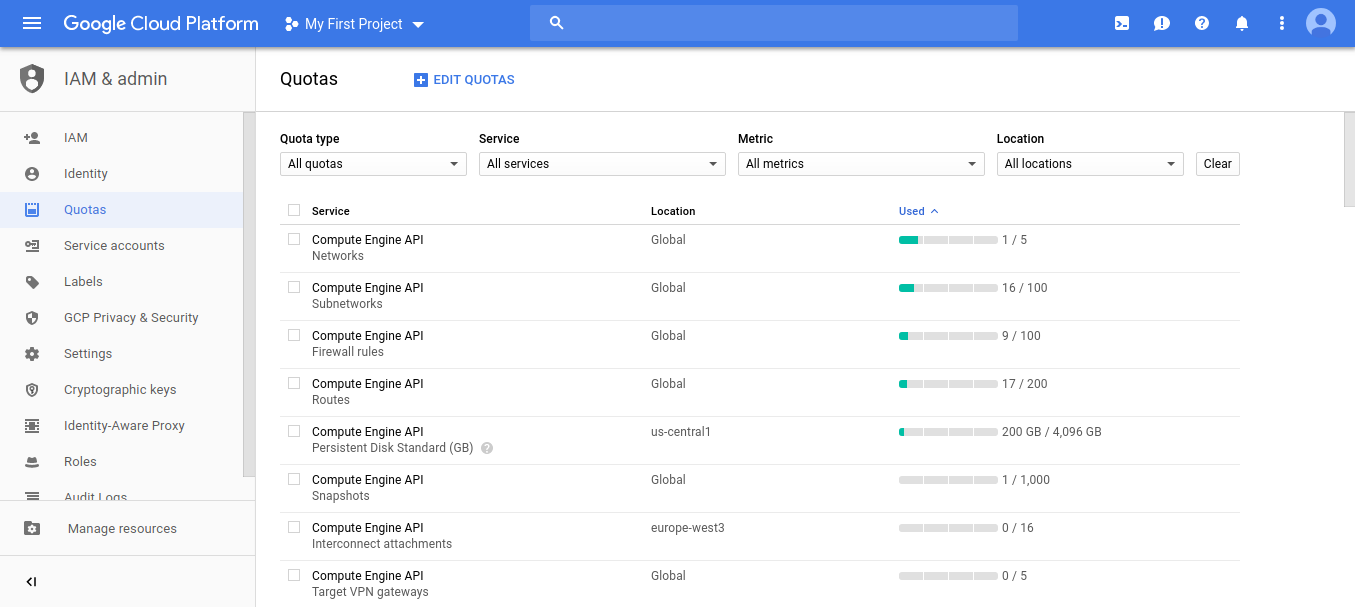
Task: Check the Networks quota row checkbox
Action: pyautogui.click(x=294, y=239)
